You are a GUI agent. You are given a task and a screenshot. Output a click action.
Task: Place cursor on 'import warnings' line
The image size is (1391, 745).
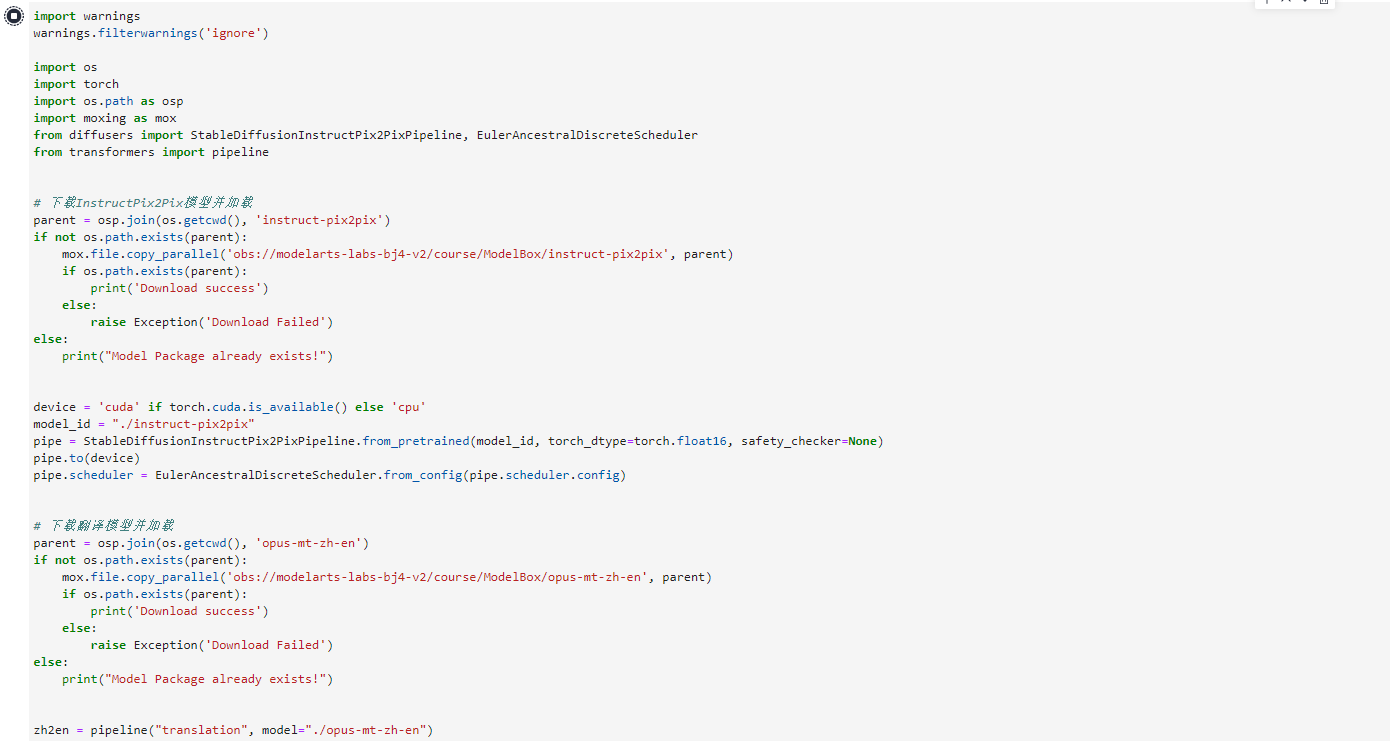(x=87, y=16)
